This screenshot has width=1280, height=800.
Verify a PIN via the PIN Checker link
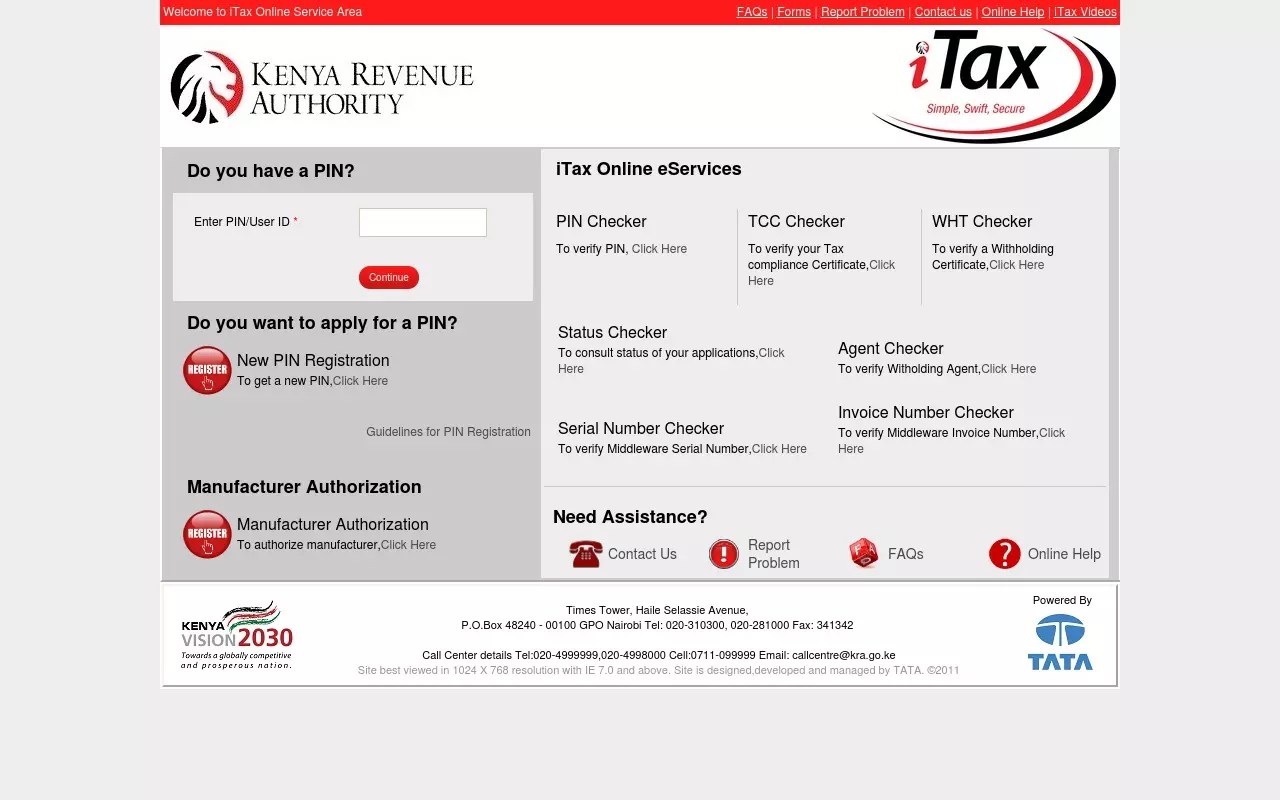tap(659, 248)
